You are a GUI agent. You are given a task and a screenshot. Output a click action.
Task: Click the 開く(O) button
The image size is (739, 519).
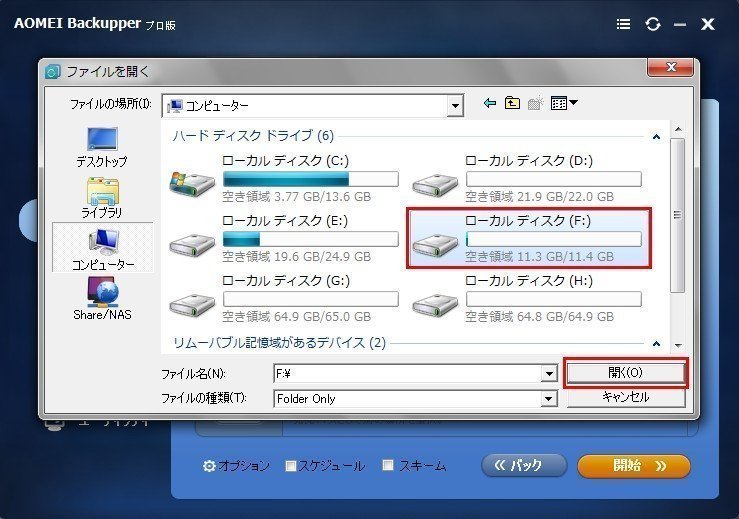(x=625, y=373)
